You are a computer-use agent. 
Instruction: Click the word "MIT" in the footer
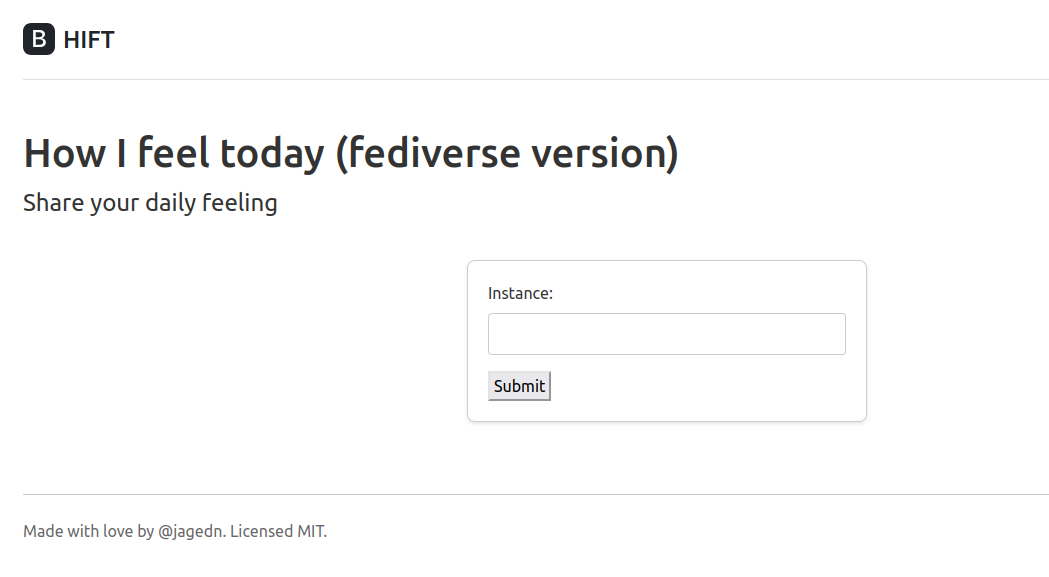tap(310, 531)
